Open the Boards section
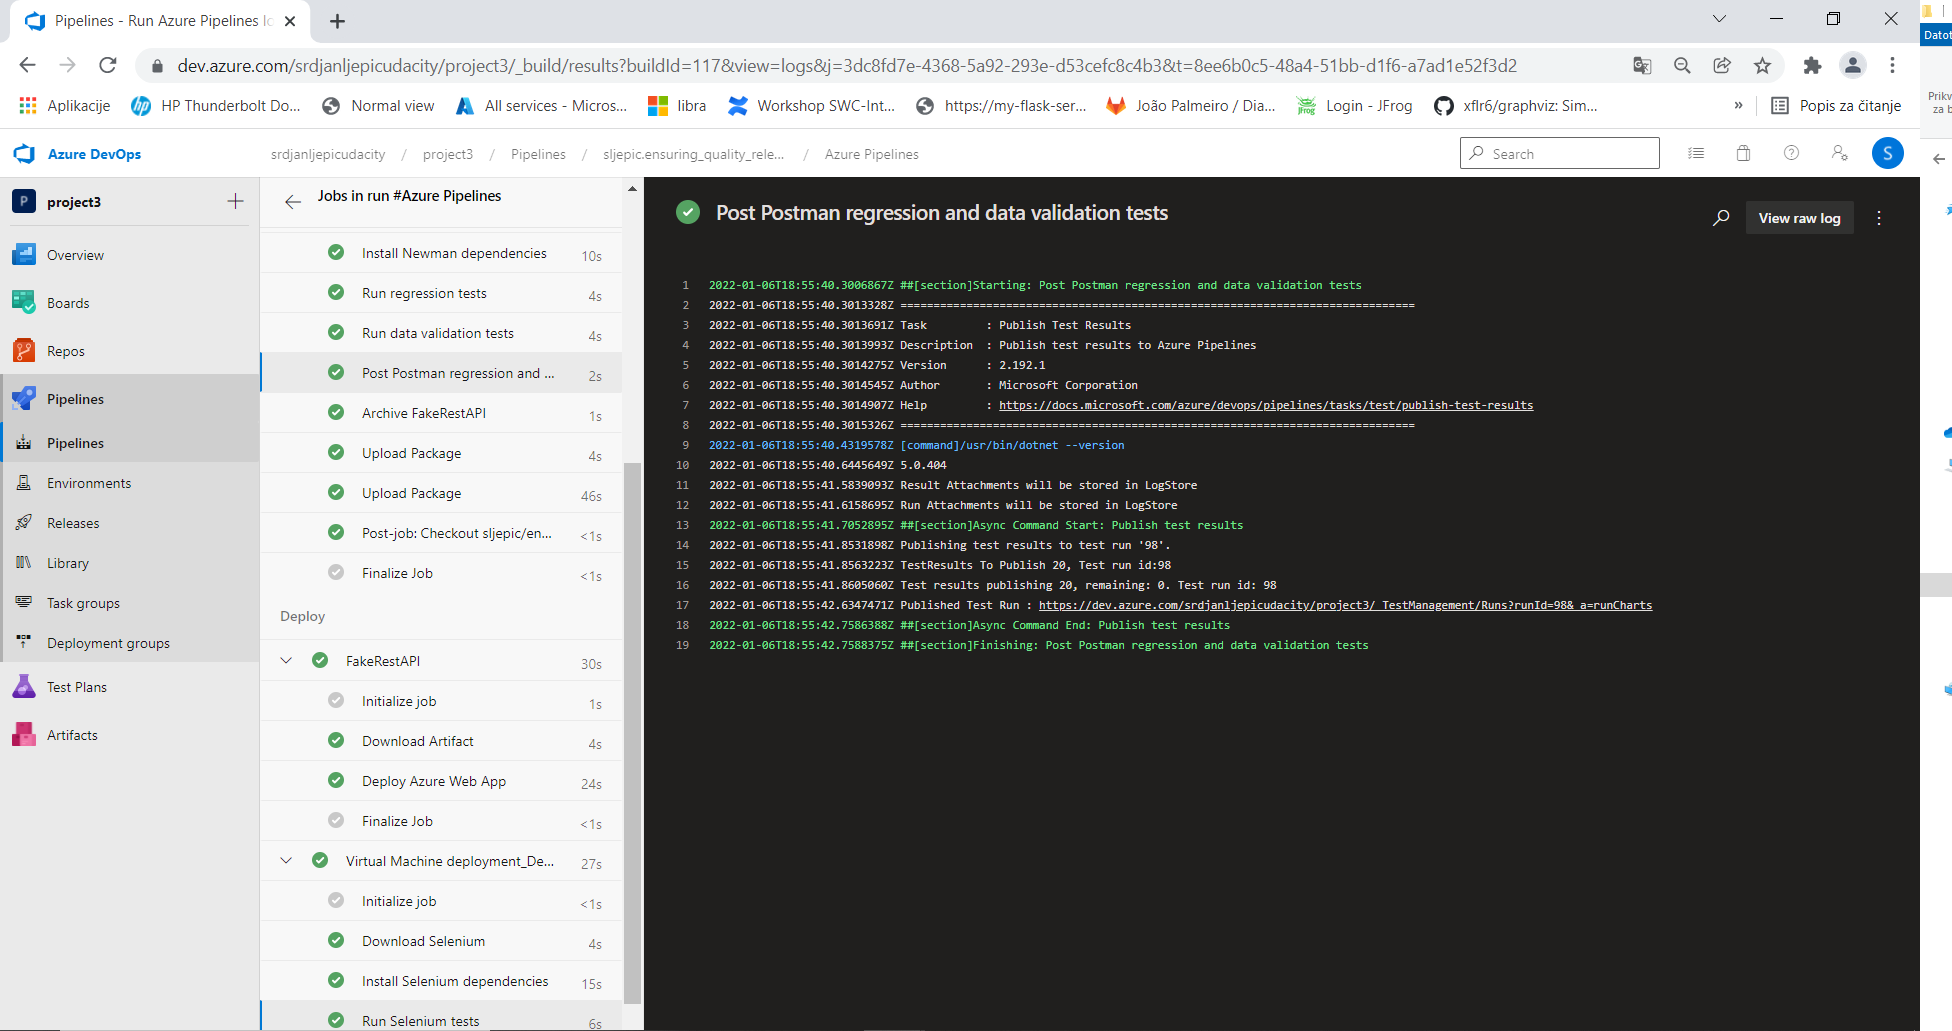 coord(67,302)
